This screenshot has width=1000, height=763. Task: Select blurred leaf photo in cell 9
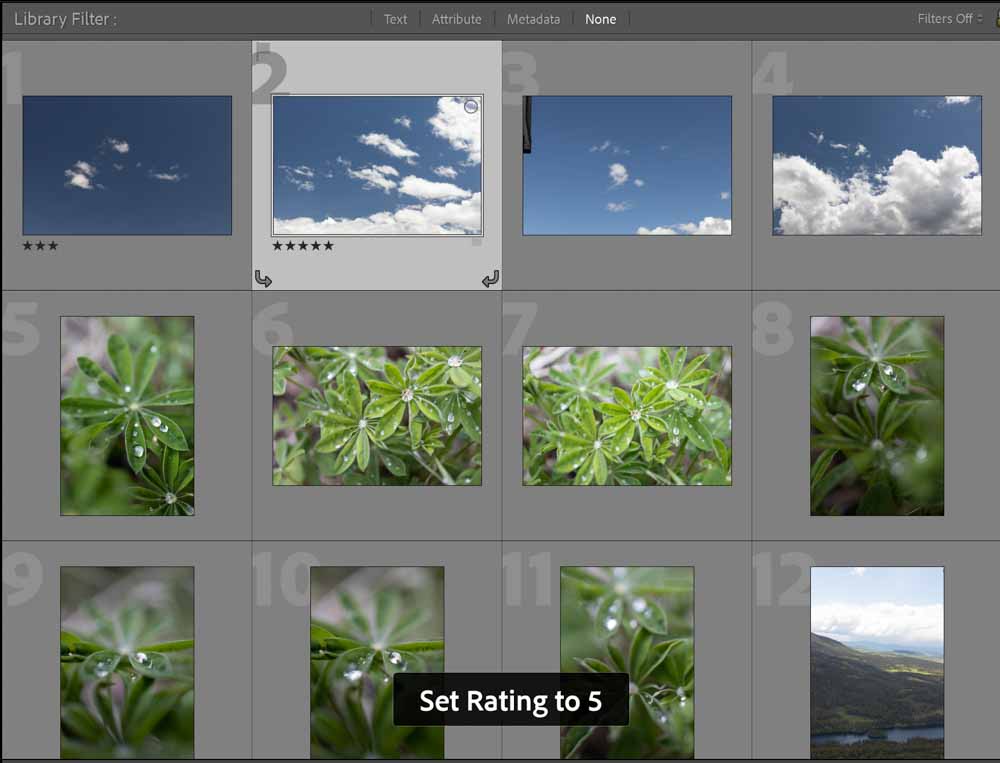[128, 662]
